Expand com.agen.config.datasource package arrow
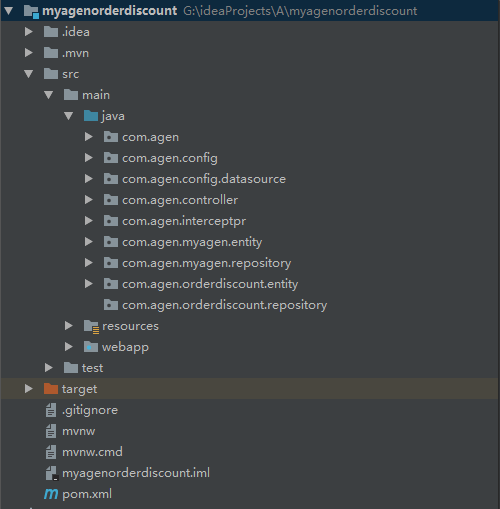Image resolution: width=500 pixels, height=509 pixels. point(88,179)
